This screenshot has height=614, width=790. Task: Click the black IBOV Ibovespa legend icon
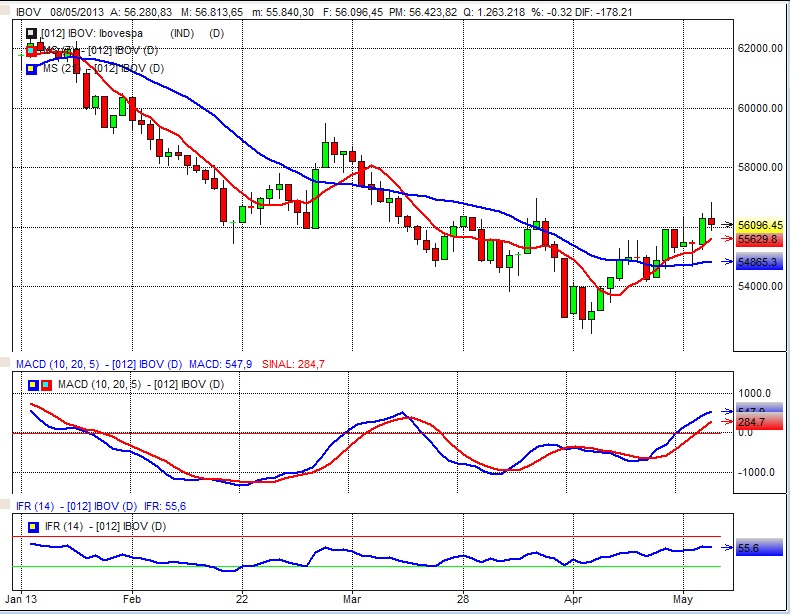pyautogui.click(x=32, y=33)
